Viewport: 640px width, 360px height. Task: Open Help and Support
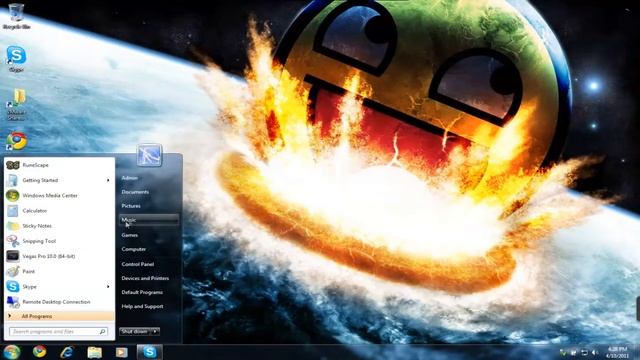pos(142,307)
